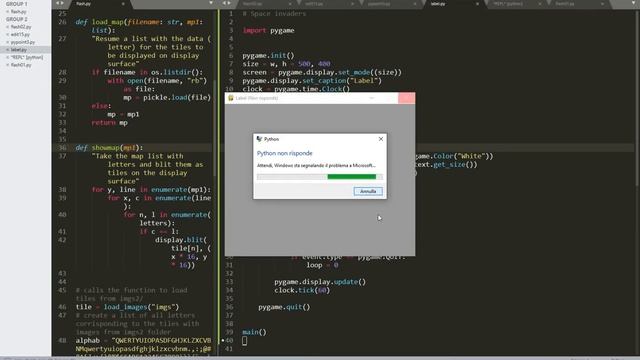The width and height of the screenshot is (640, 360).
Task: Click line number 40 in right gutter
Action: click(x=229, y=340)
